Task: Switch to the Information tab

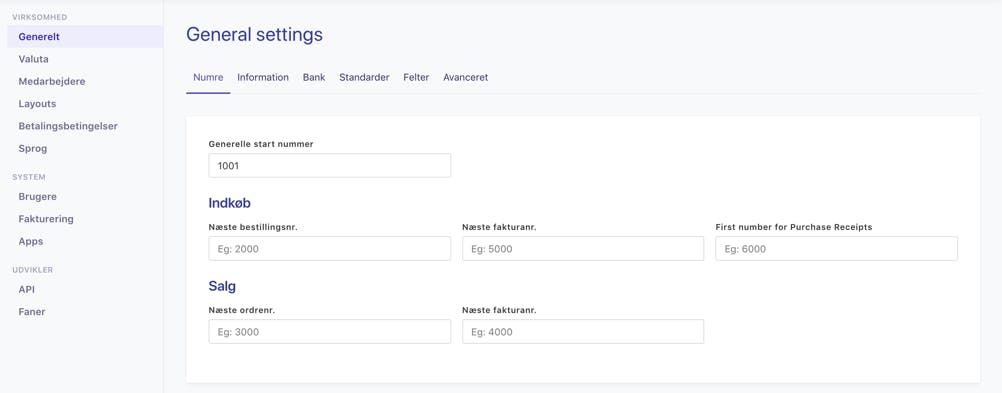Action: click(x=263, y=77)
